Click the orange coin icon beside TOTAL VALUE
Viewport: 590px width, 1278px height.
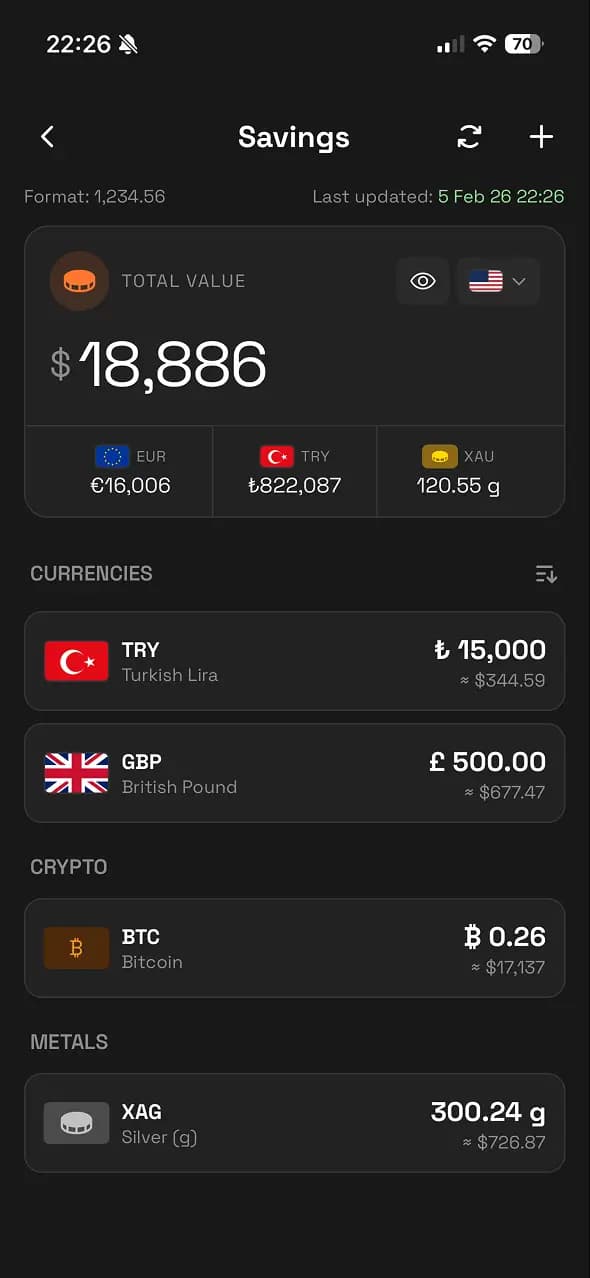(78, 281)
